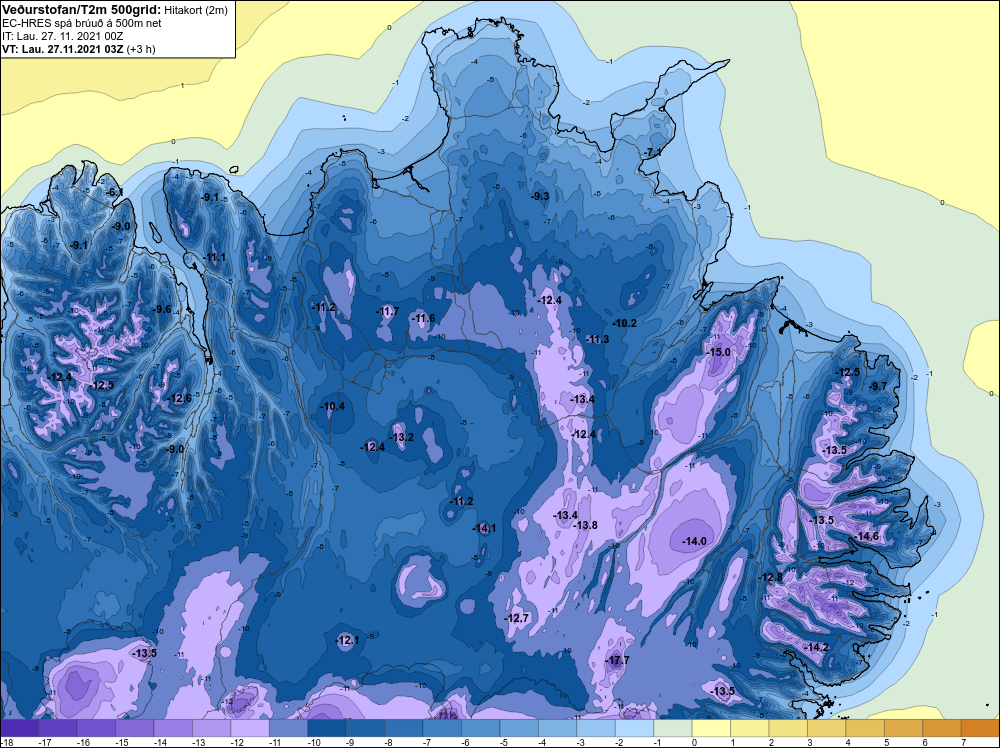Select the -10.2 temperature value
The width and height of the screenshot is (1000, 748).
pyautogui.click(x=625, y=323)
